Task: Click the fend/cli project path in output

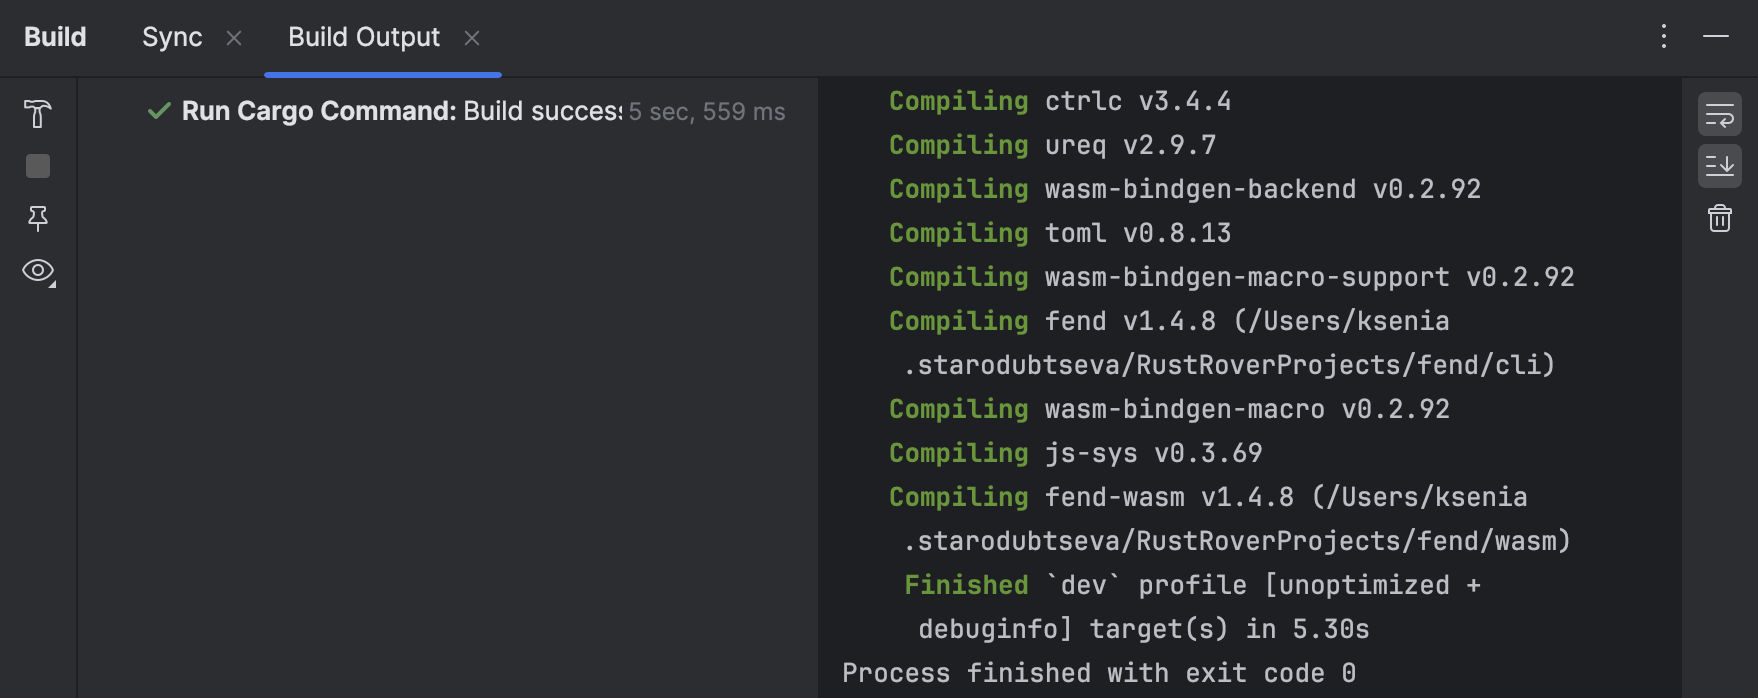Action: click(1229, 365)
